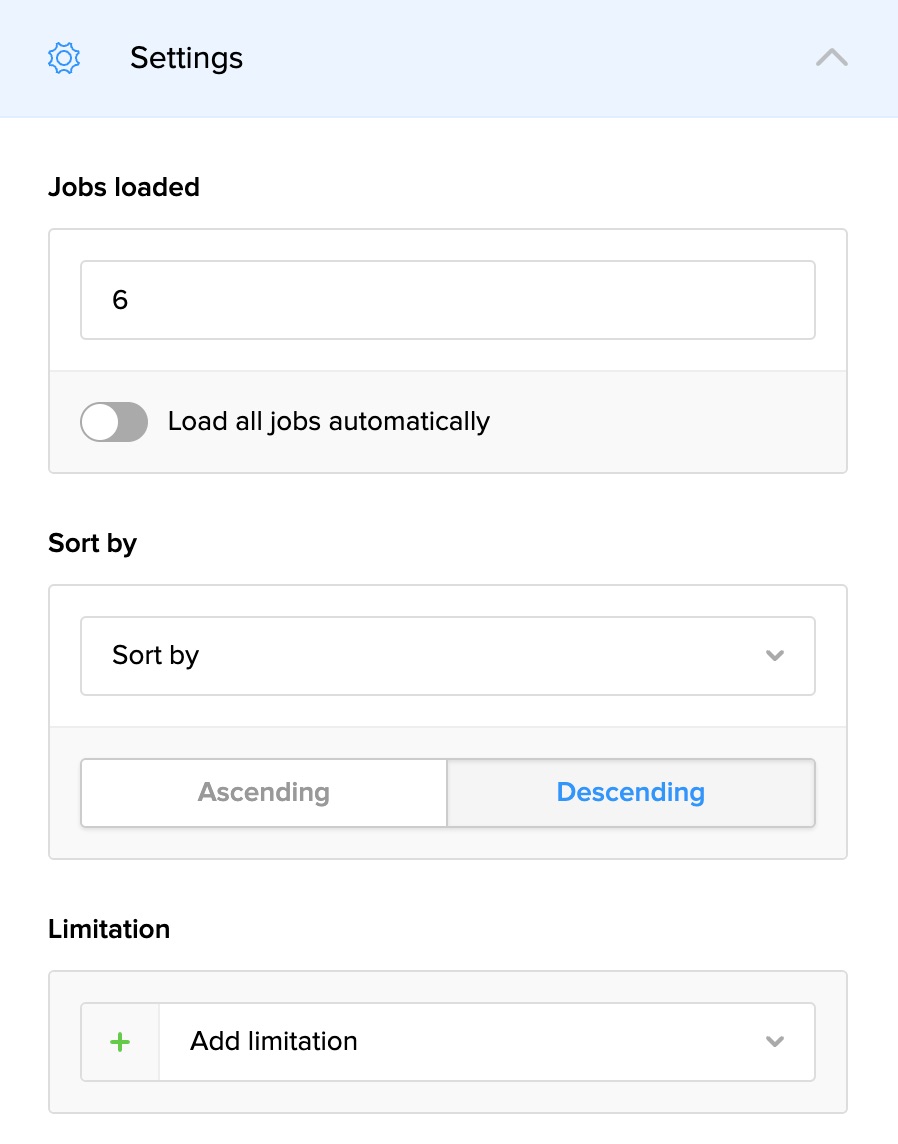This screenshot has height=1144, width=898.
Task: Click the Jobs loaded section label
Action: coord(124,187)
